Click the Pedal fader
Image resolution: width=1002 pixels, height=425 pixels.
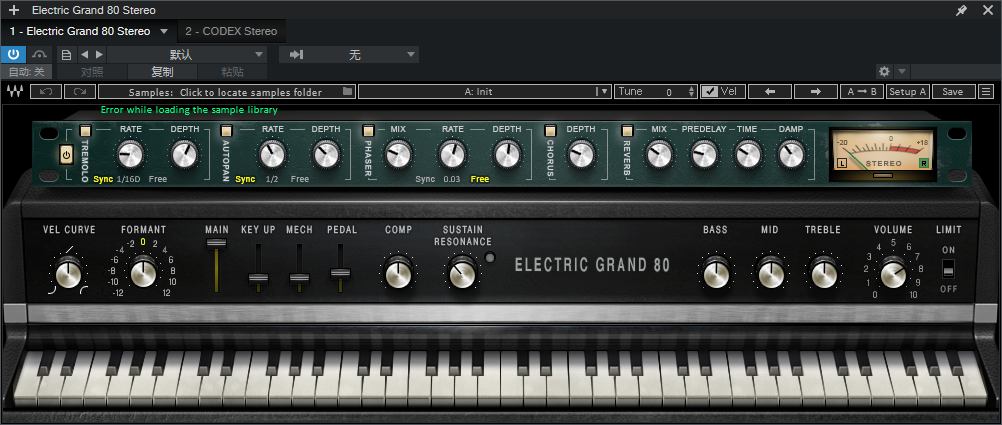tap(341, 272)
